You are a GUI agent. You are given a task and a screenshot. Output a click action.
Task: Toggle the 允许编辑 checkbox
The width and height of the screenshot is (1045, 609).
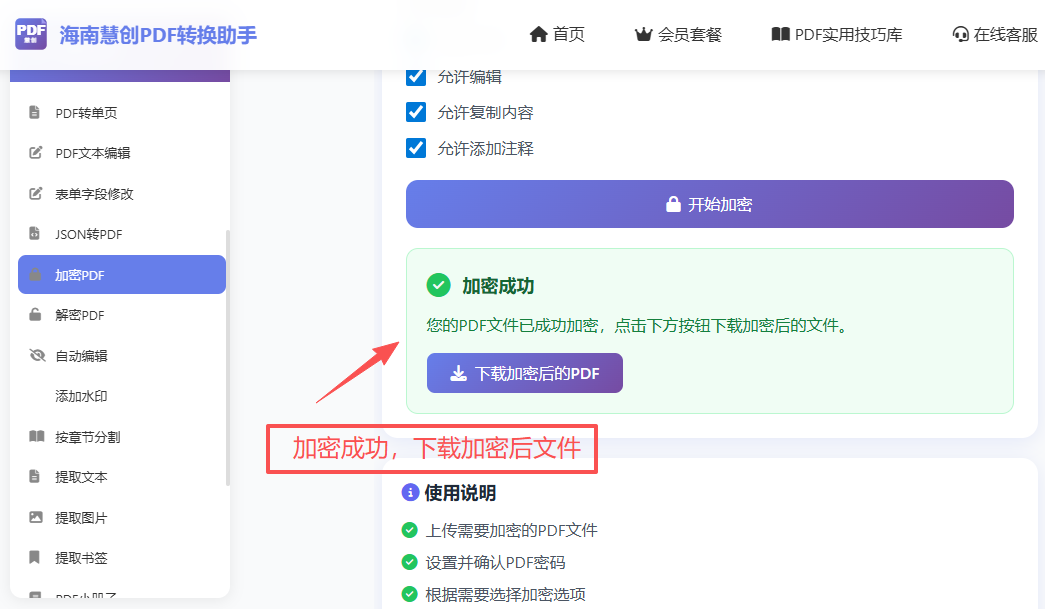416,76
